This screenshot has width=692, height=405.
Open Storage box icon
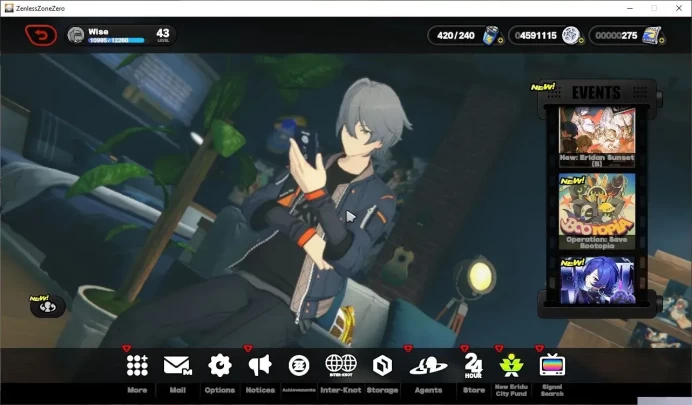point(382,366)
